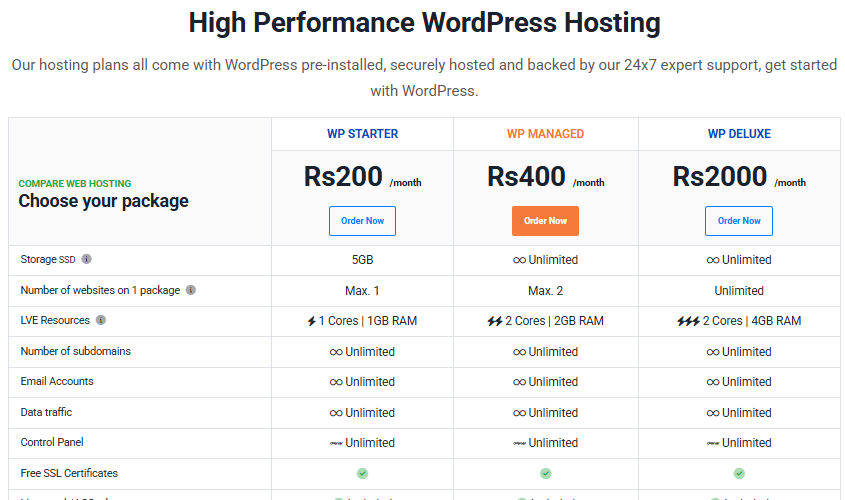Click the Compare Web Hosting green text
Image resolution: width=845 pixels, height=500 pixels.
[75, 184]
